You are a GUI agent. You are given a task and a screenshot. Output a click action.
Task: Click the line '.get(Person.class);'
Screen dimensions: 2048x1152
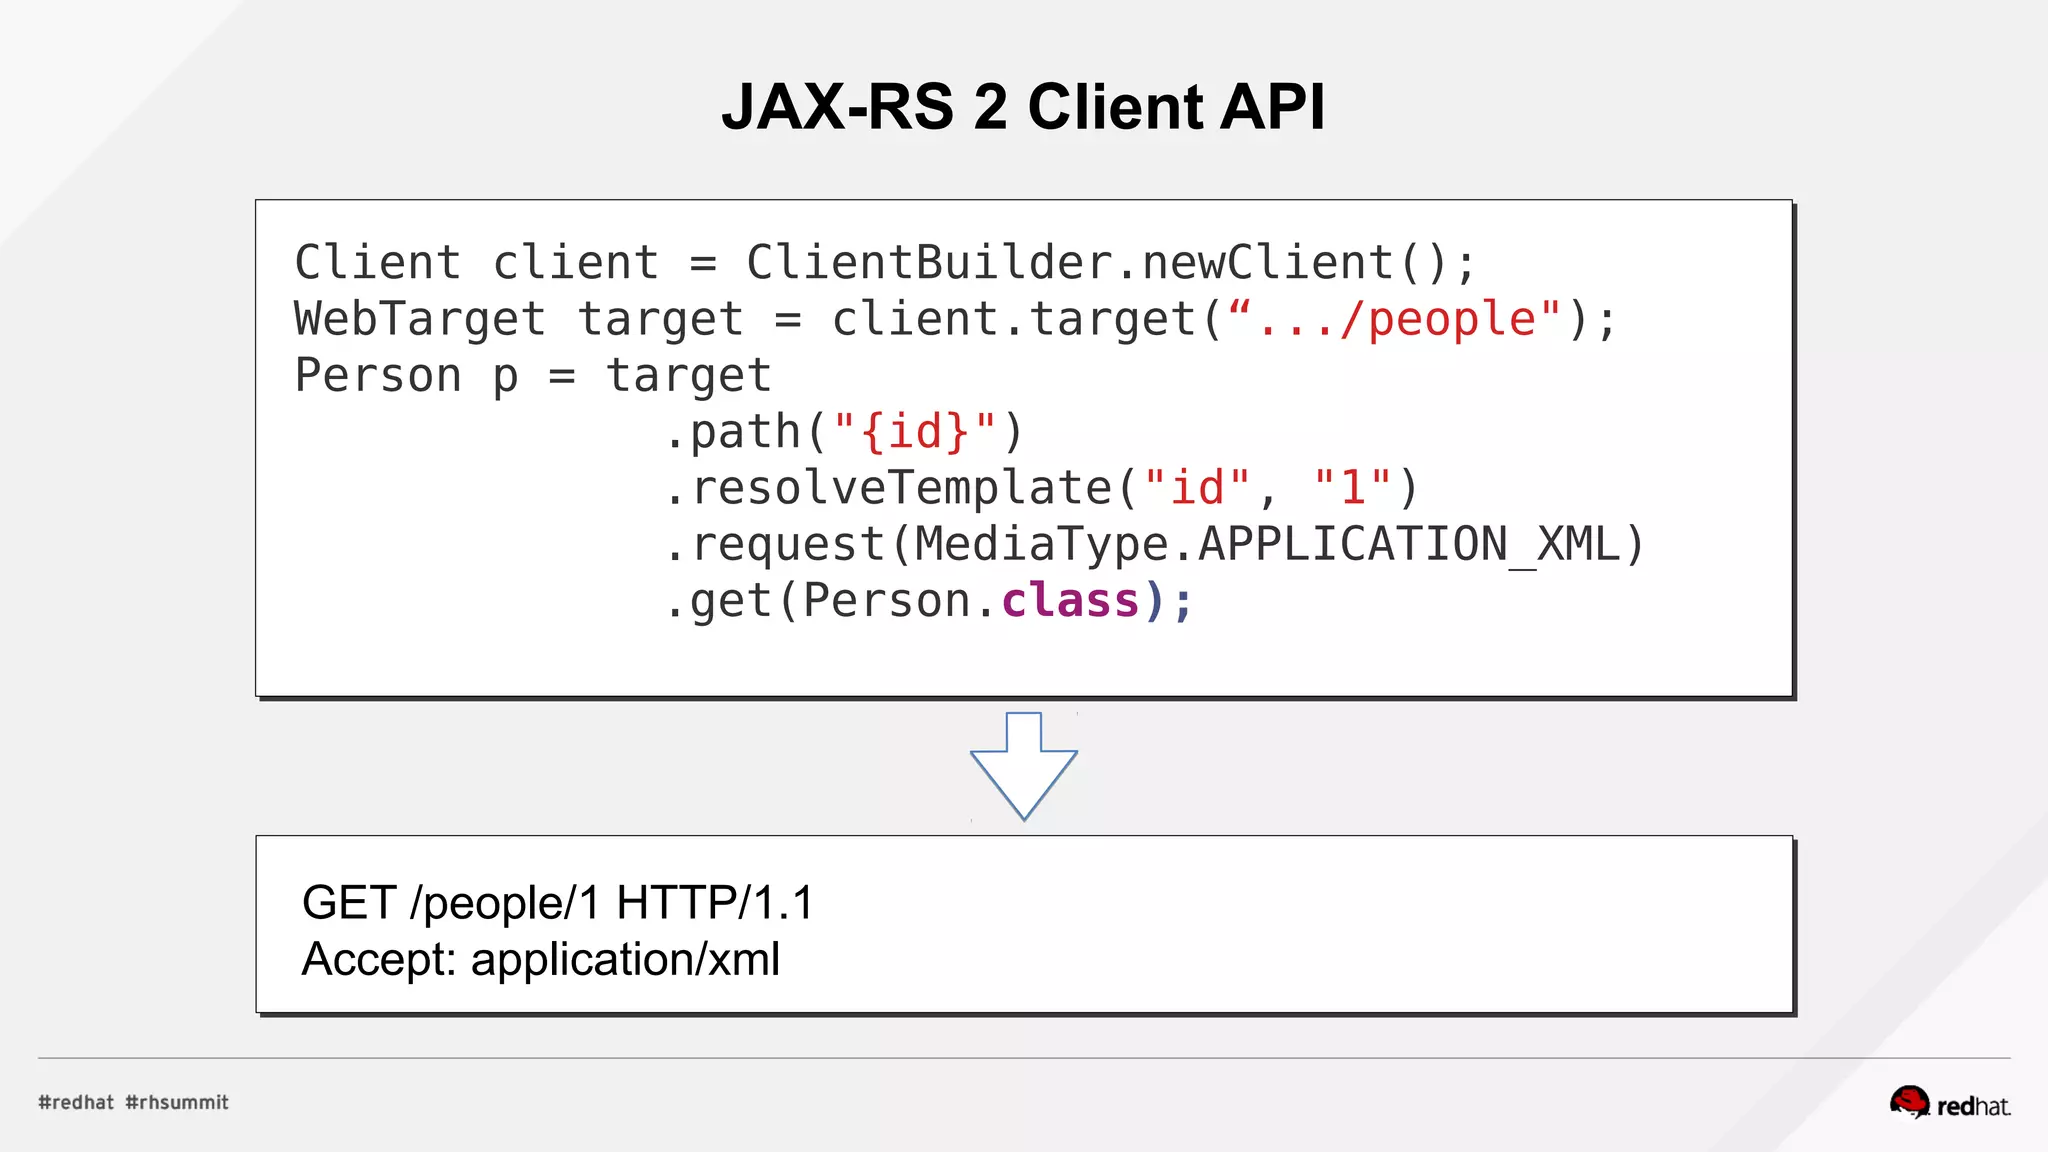click(x=929, y=601)
